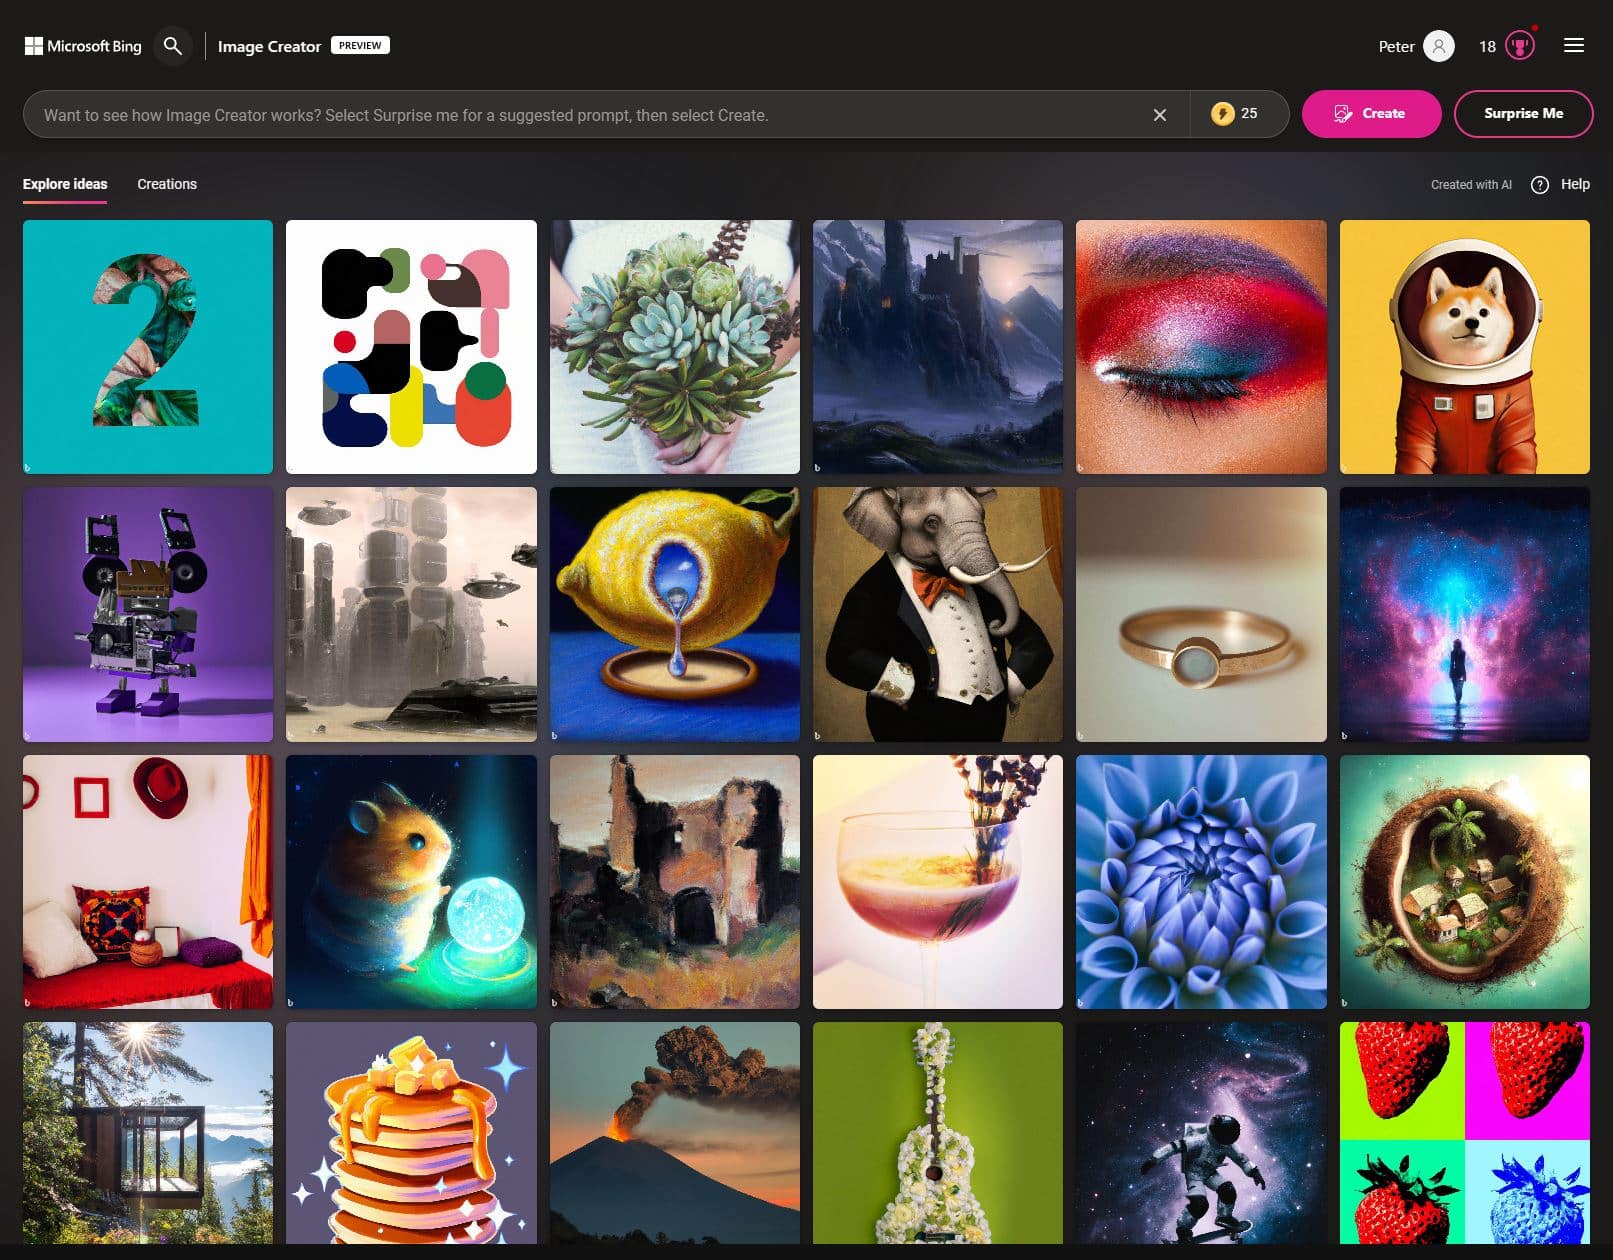Click the Image Creator title link

coord(269,46)
